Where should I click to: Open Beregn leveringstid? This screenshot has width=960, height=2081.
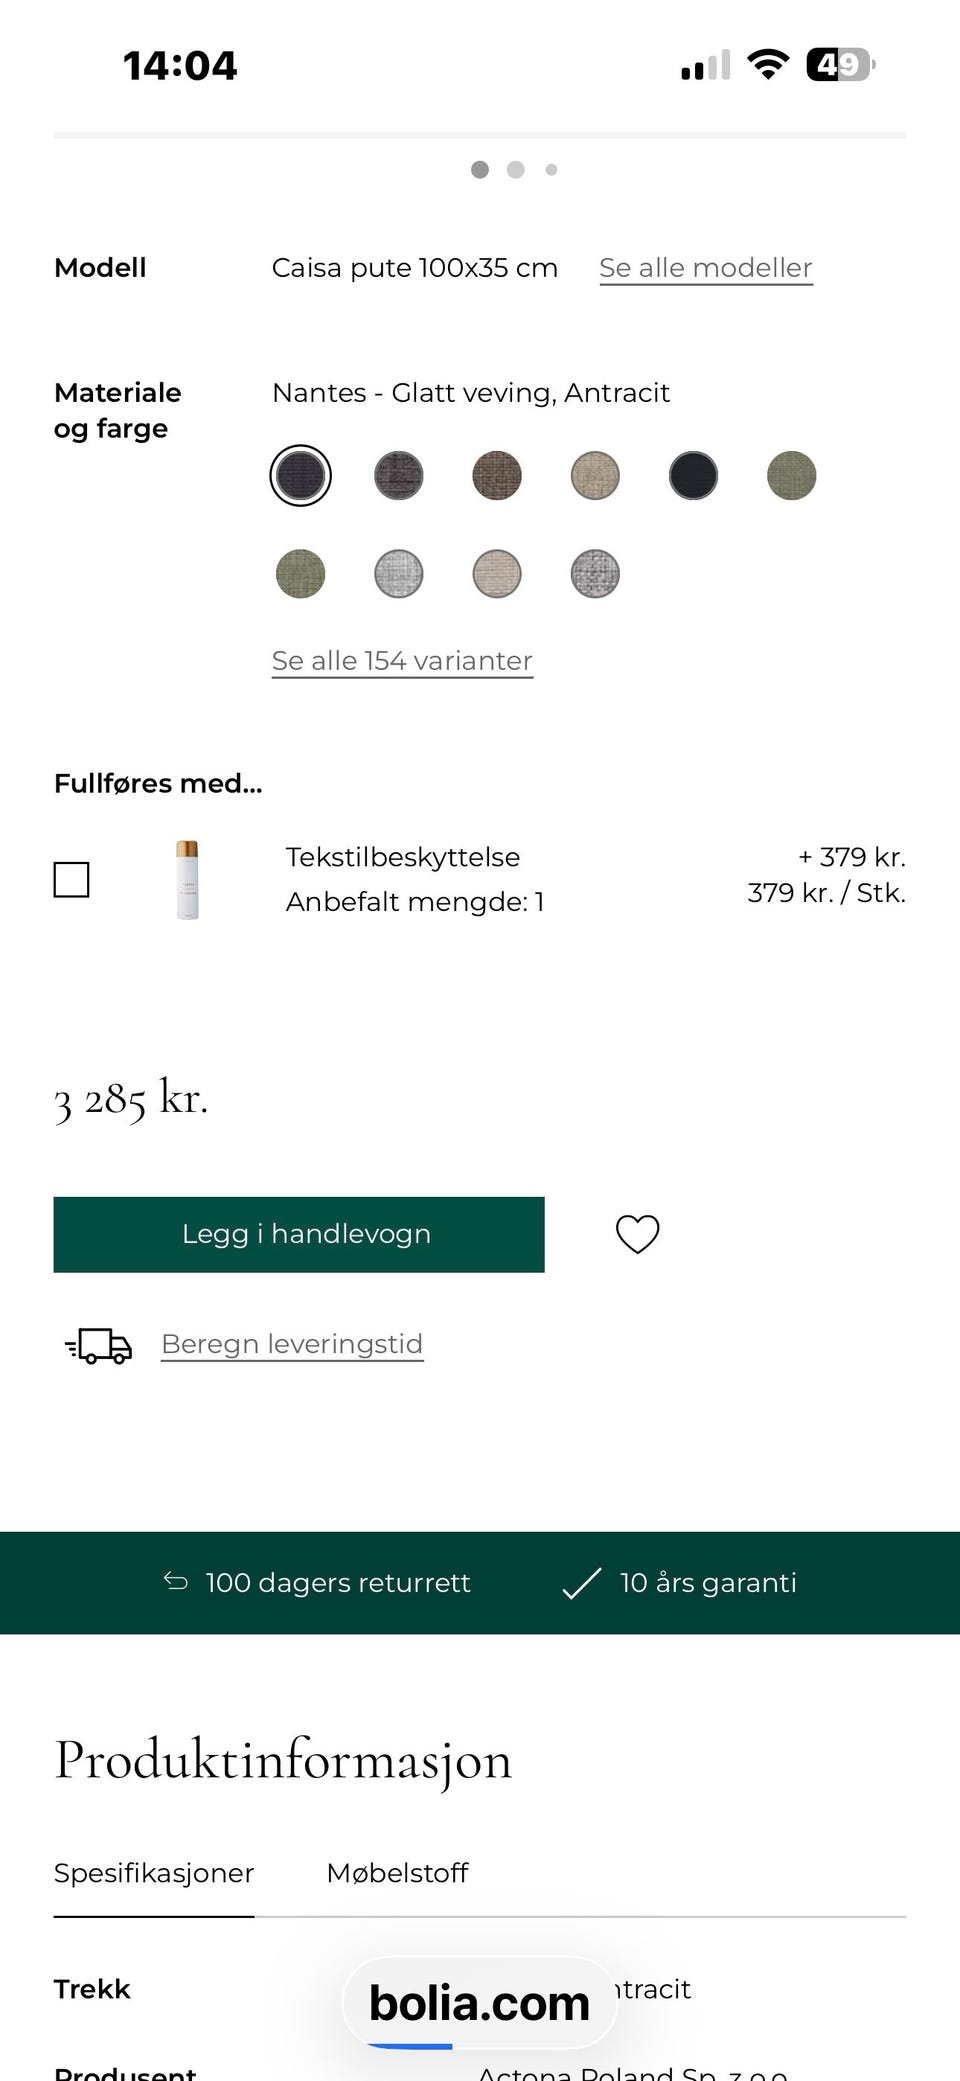pos(291,1344)
